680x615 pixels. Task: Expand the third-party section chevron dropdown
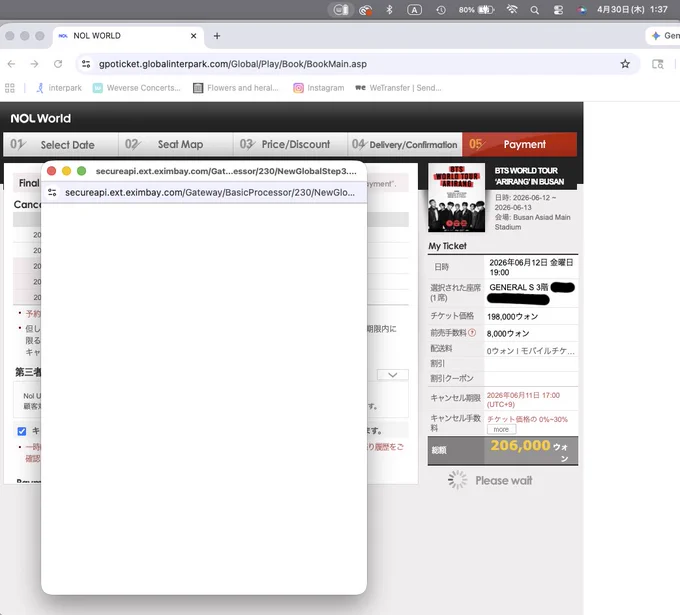(392, 375)
